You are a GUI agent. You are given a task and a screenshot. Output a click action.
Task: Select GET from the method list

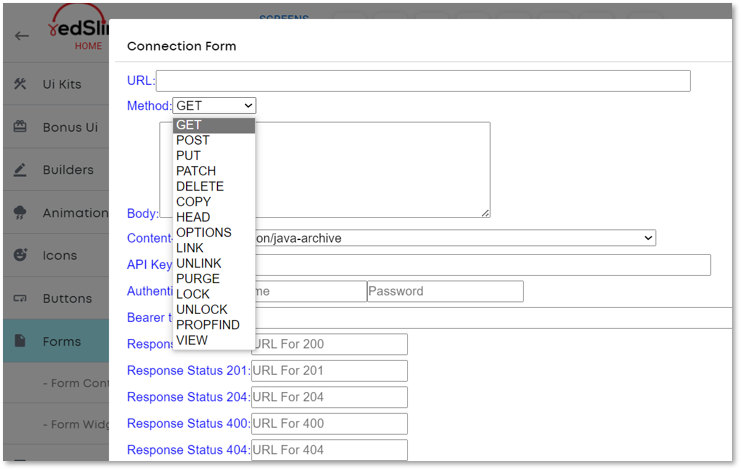[214, 125]
